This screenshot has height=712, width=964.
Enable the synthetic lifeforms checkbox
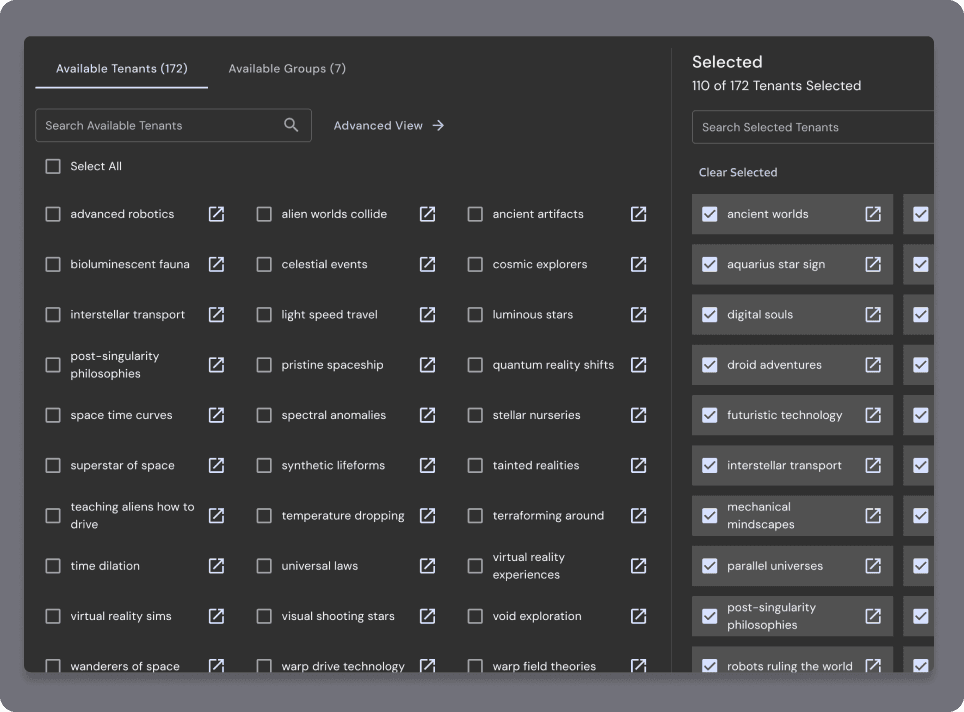click(x=264, y=465)
